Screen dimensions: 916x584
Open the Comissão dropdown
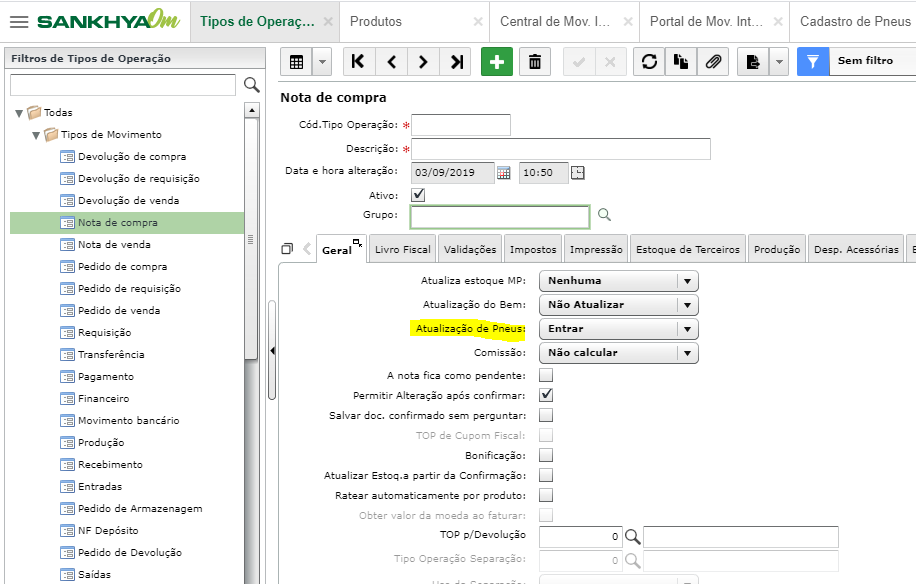[619, 353]
